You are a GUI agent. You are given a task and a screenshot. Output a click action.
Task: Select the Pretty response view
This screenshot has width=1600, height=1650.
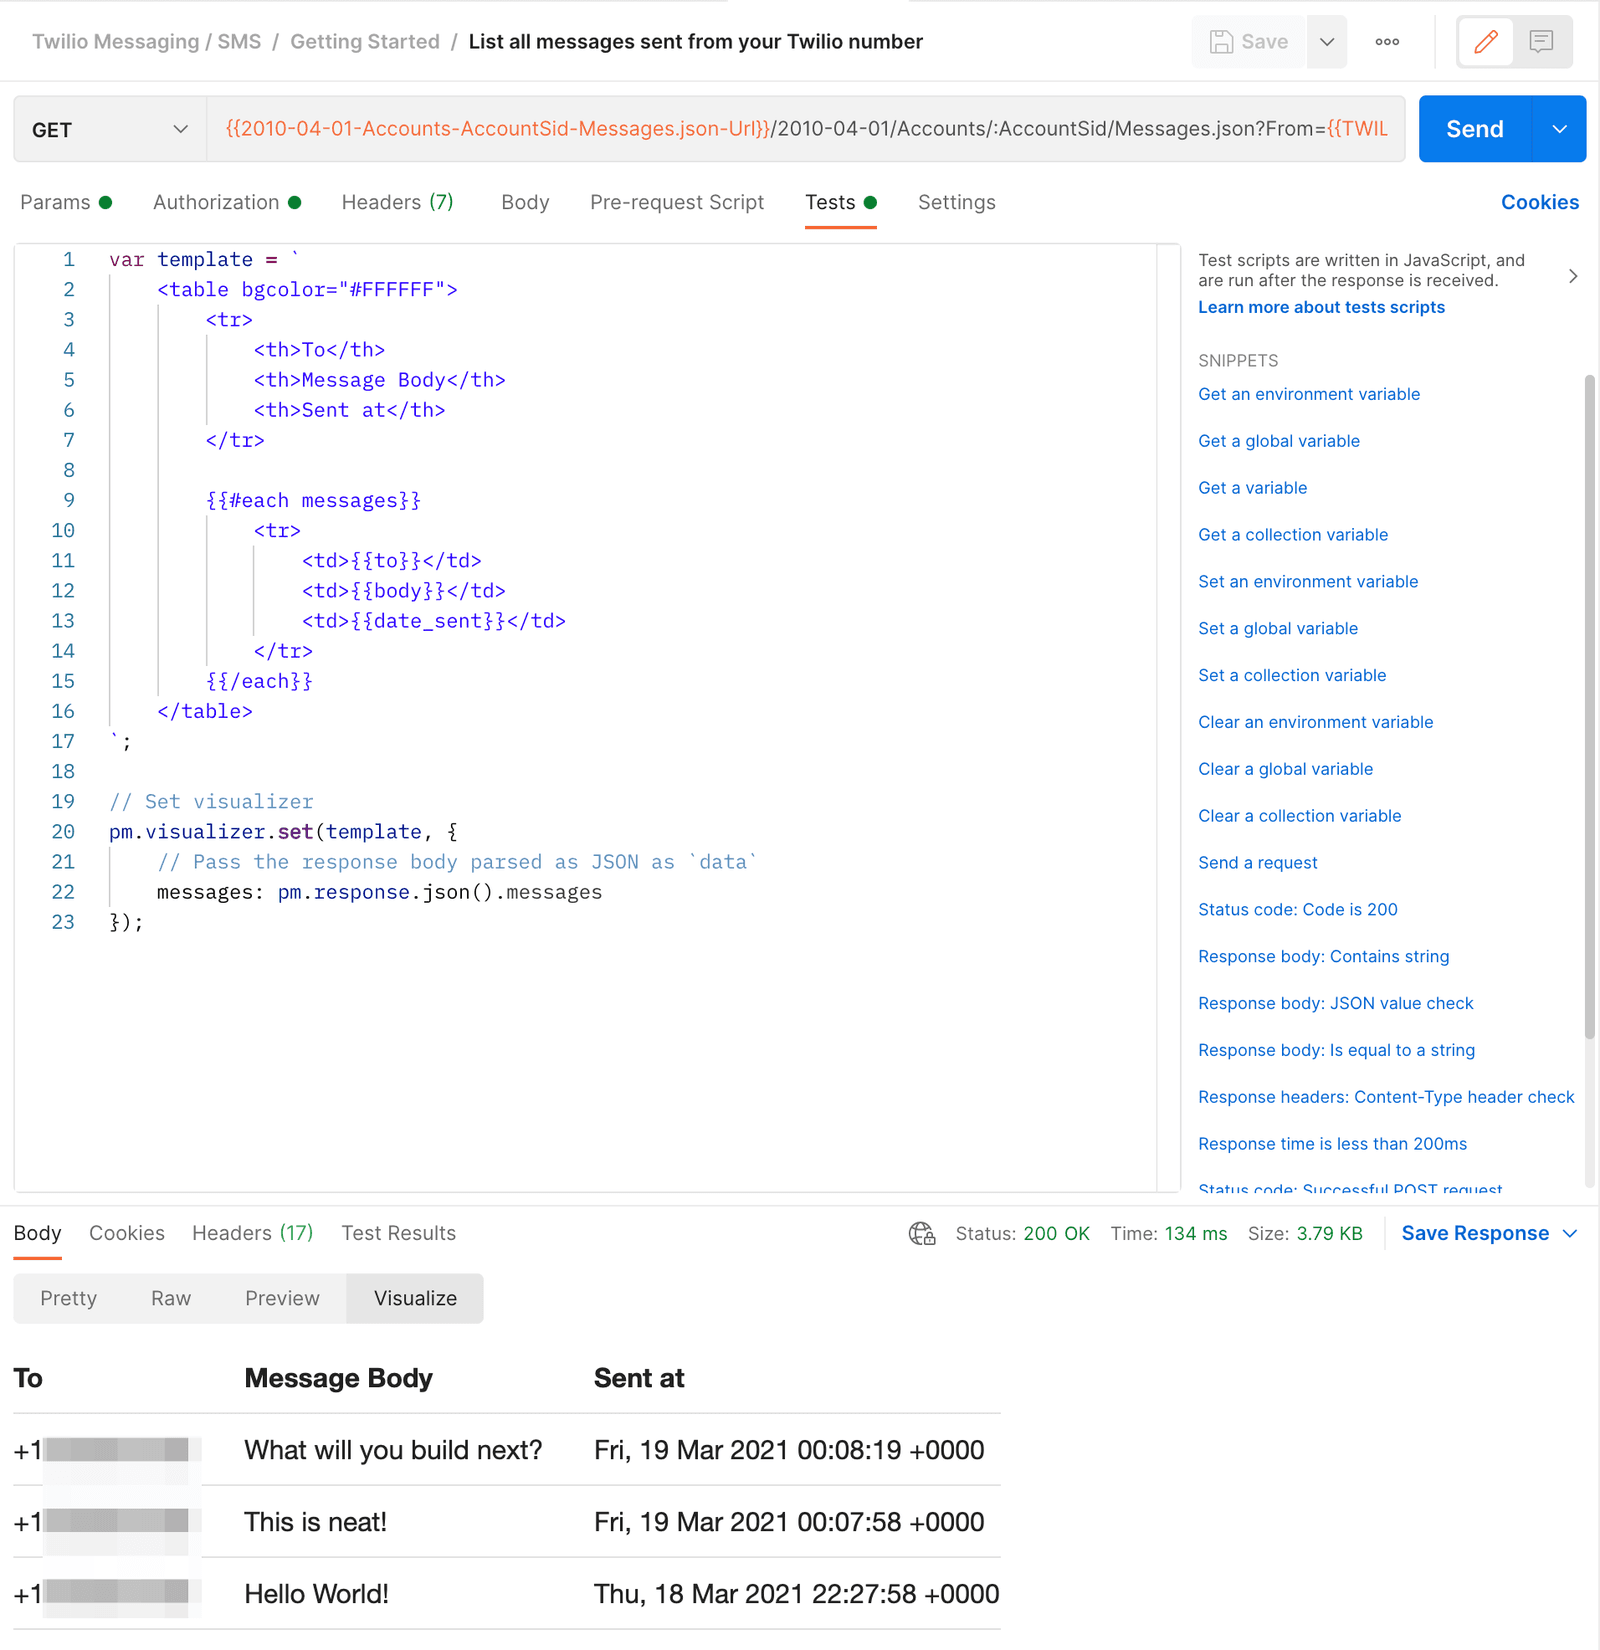[68, 1298]
